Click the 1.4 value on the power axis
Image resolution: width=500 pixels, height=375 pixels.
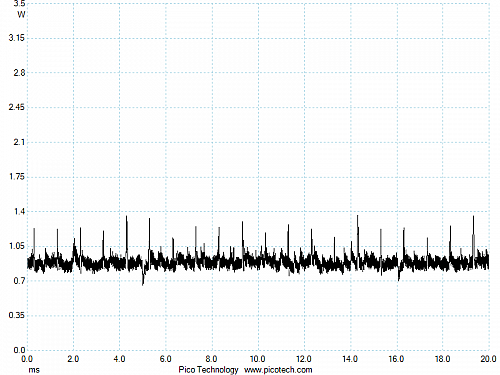19,211
